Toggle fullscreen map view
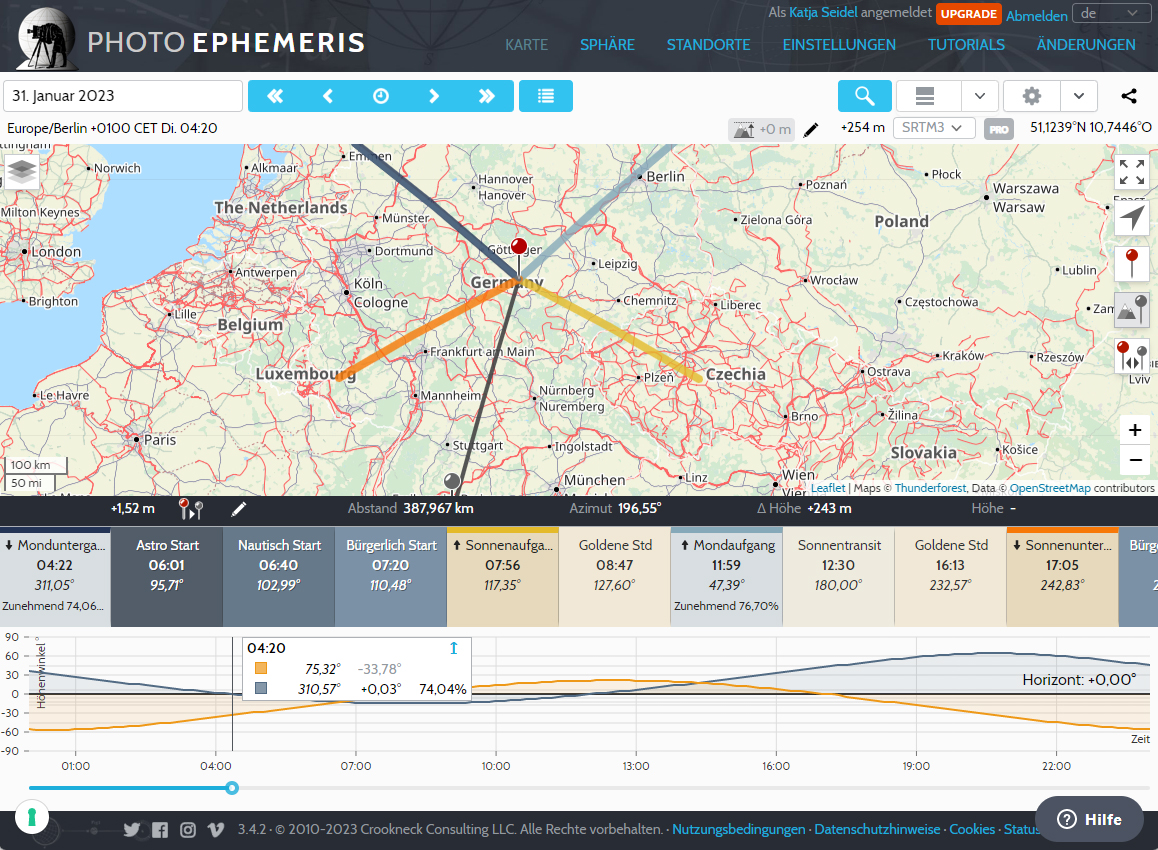This screenshot has width=1158, height=850. point(1132,172)
